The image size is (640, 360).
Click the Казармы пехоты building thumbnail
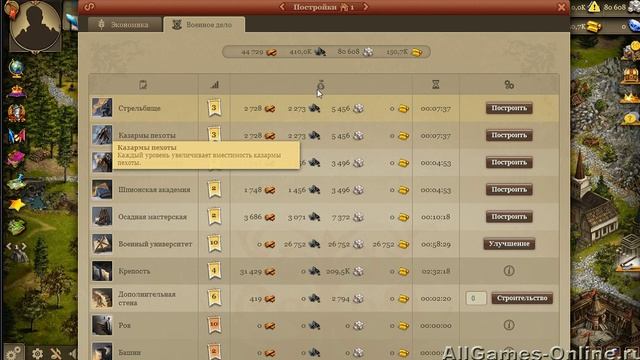click(x=102, y=135)
